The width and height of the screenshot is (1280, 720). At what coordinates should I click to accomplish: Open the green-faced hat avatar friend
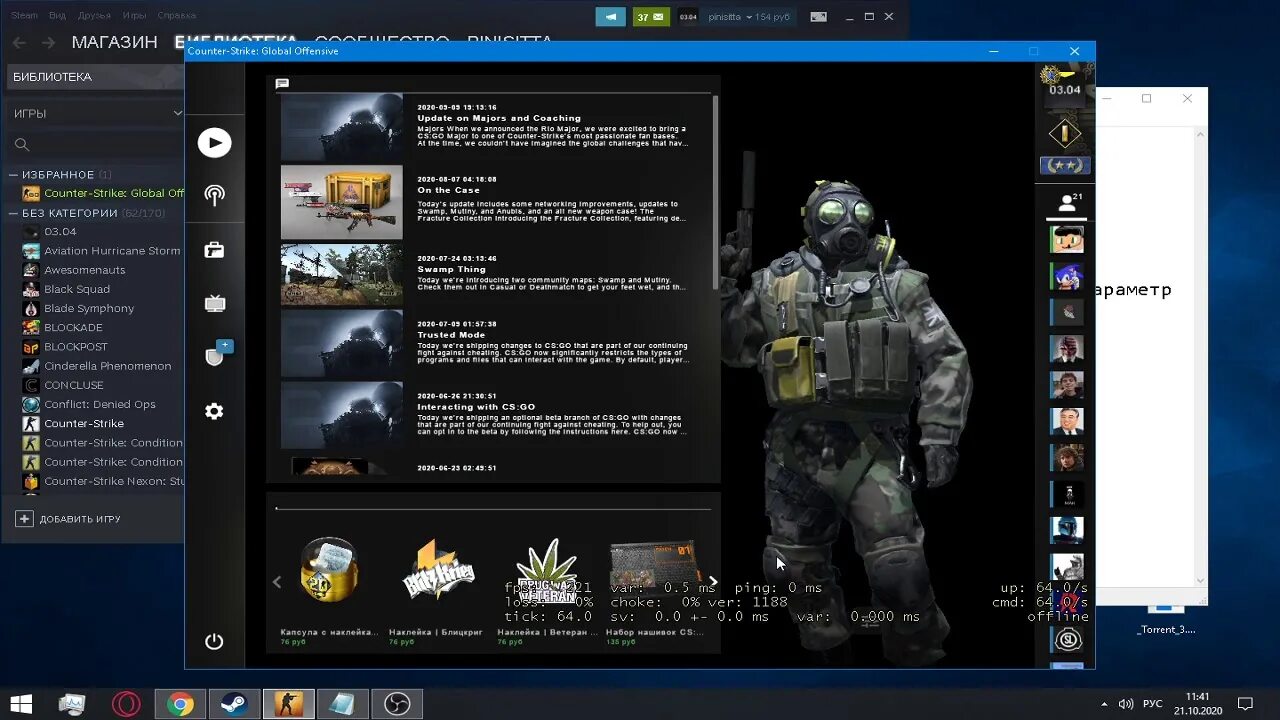pyautogui.click(x=1067, y=239)
